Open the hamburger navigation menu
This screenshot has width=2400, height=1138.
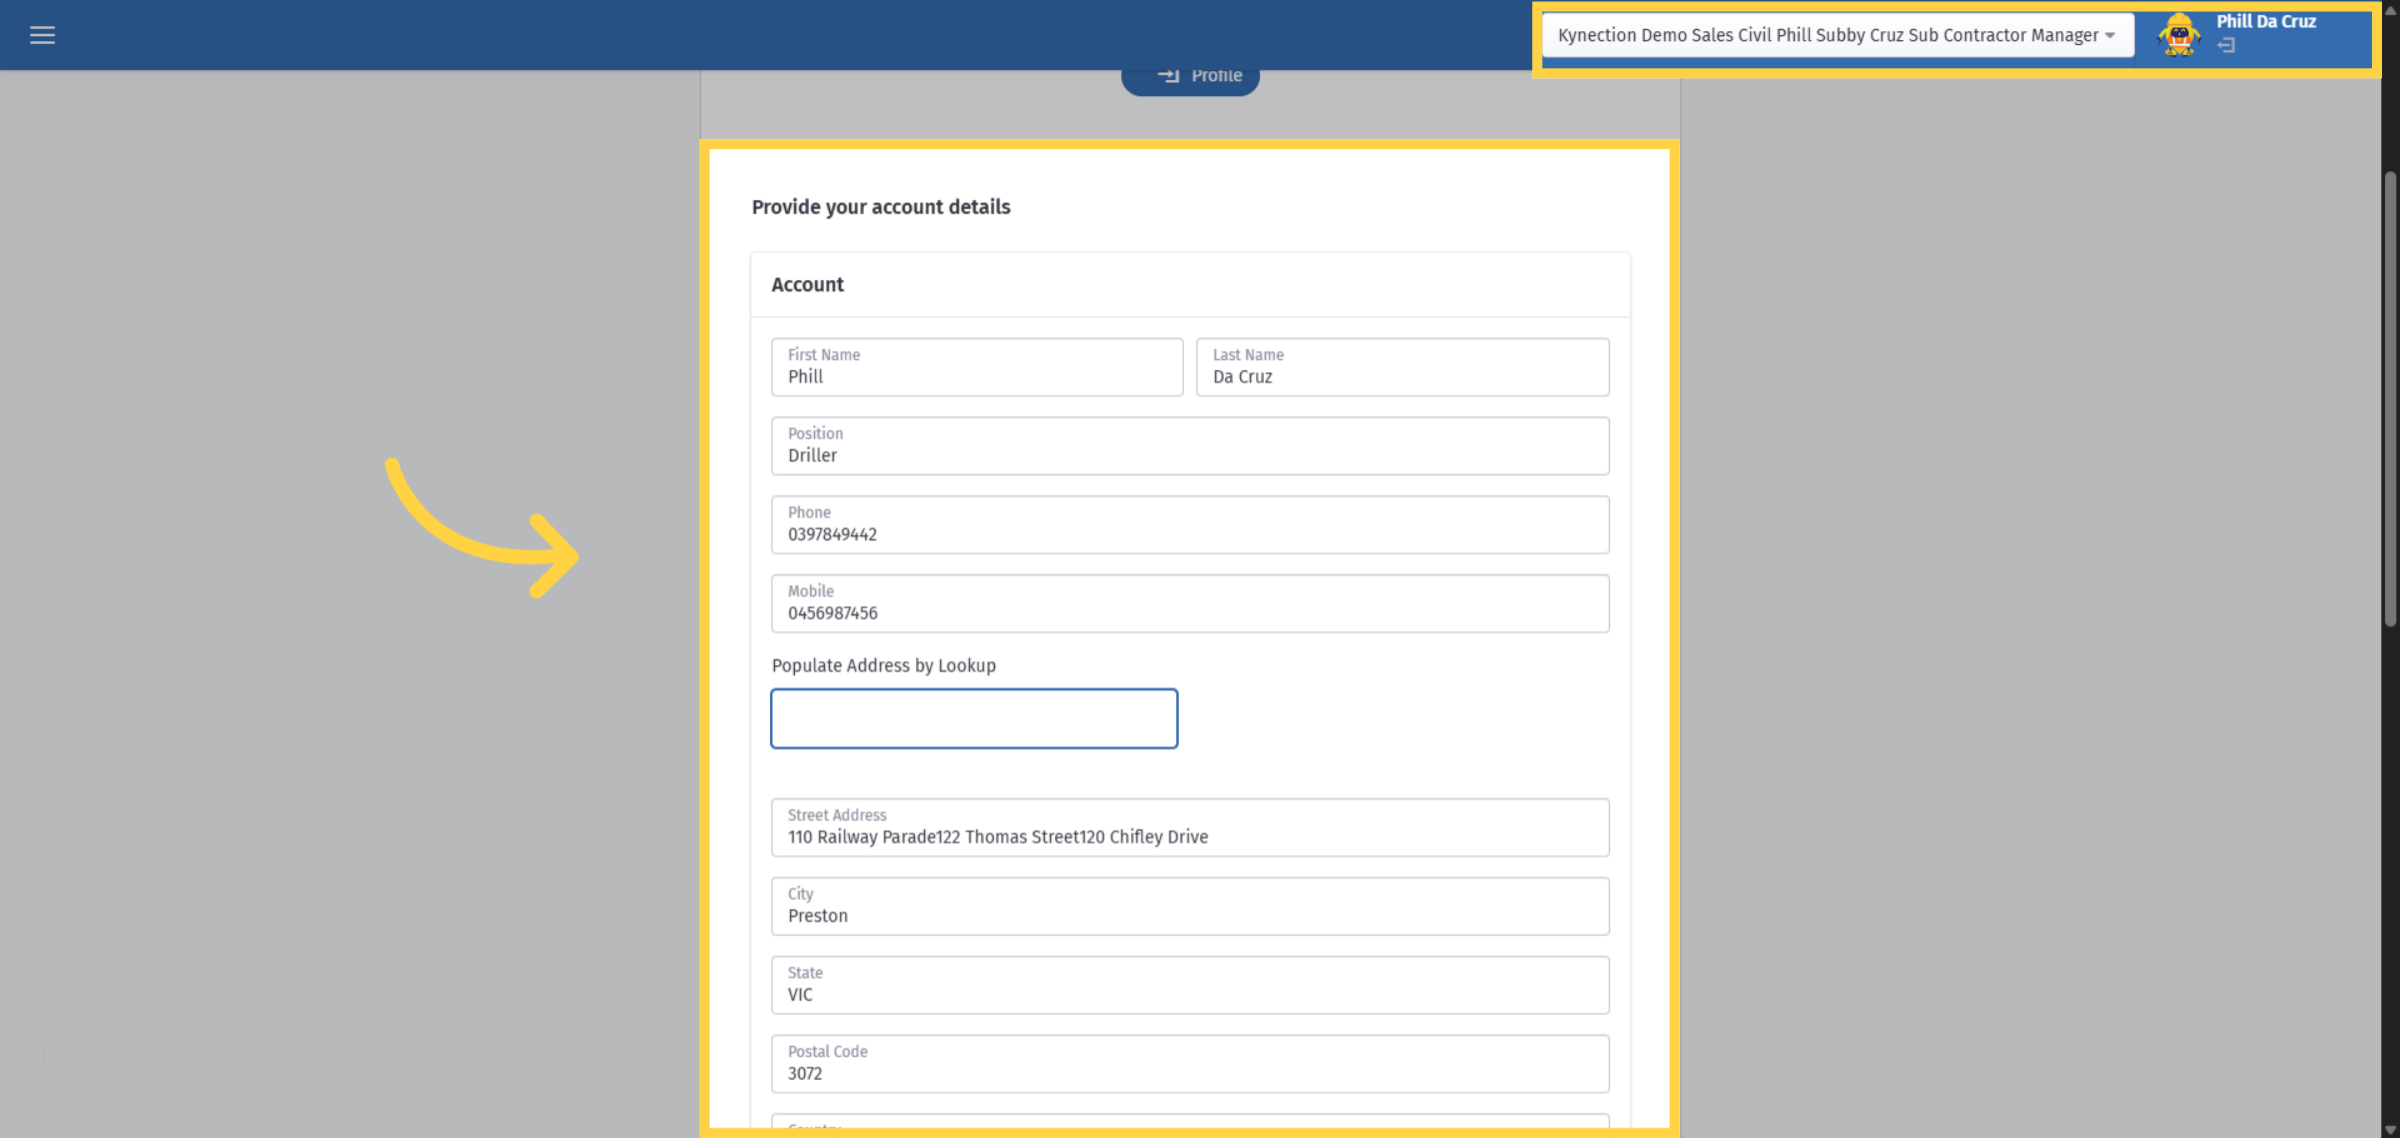pos(42,35)
